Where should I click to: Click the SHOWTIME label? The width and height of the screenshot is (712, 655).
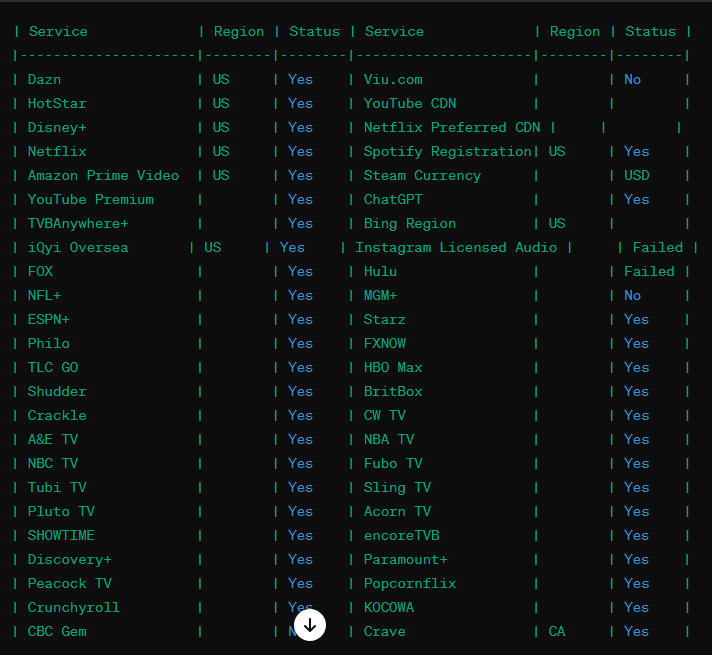61,536
